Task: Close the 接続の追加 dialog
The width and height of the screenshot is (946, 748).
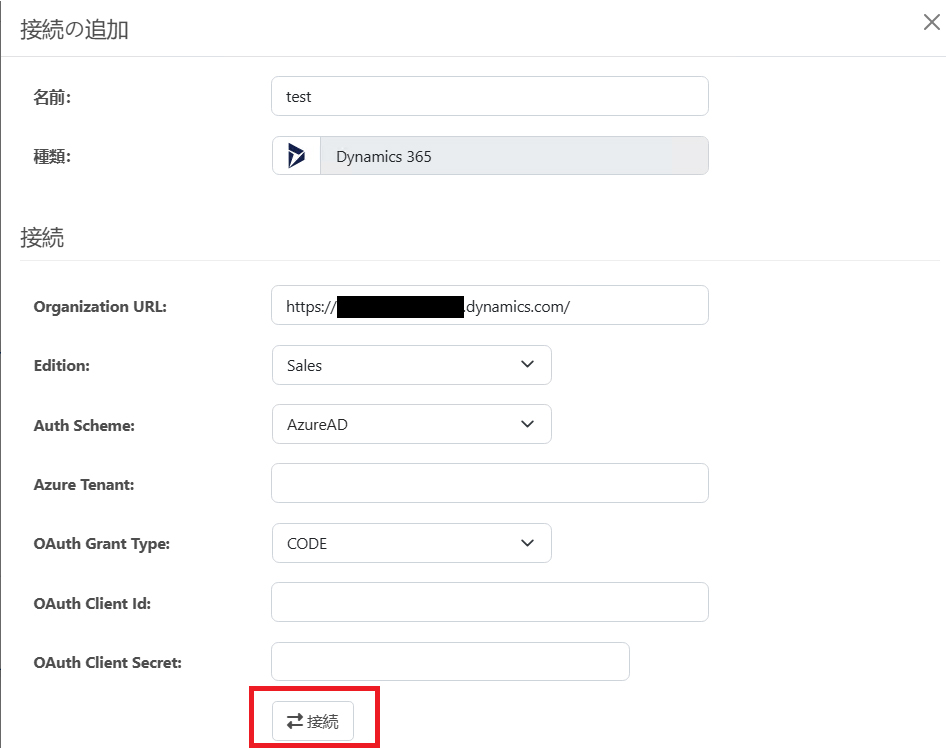Action: (932, 23)
